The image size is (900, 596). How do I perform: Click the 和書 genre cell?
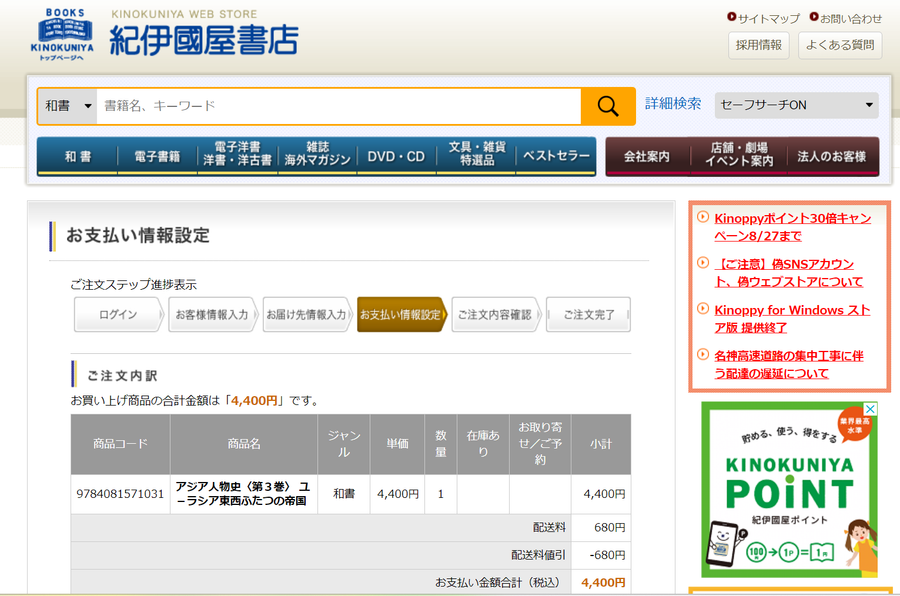[344, 494]
